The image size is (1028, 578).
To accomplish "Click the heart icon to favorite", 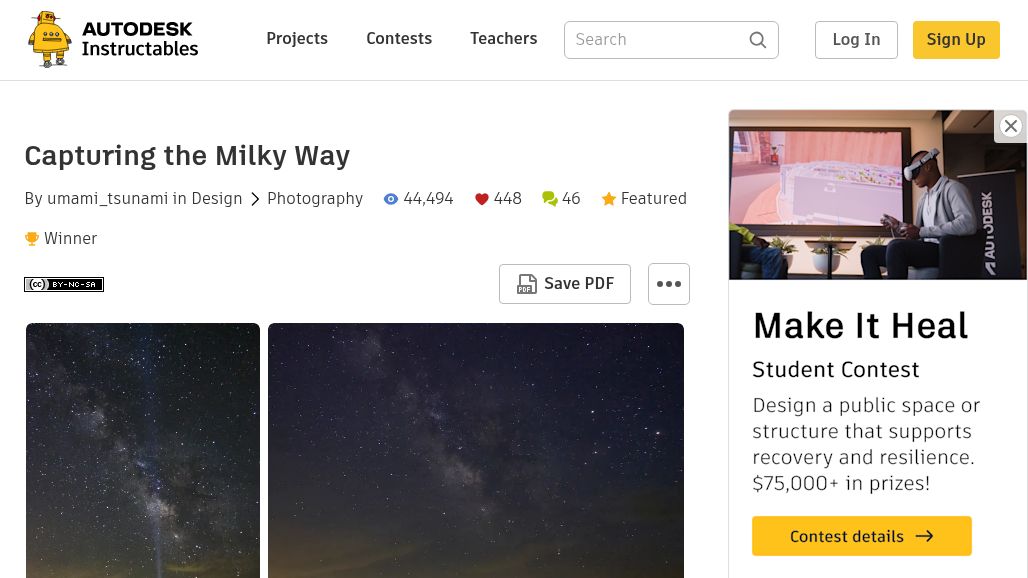I will 482,198.
